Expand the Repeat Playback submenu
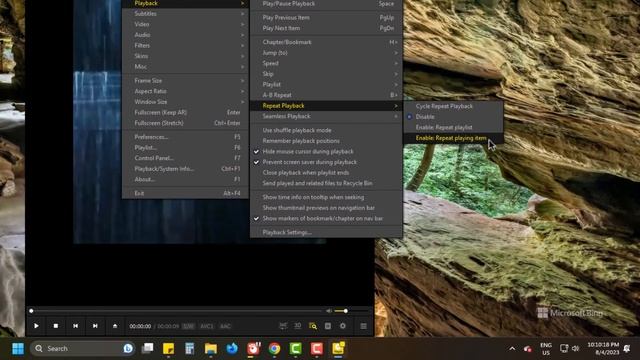 coord(326,106)
